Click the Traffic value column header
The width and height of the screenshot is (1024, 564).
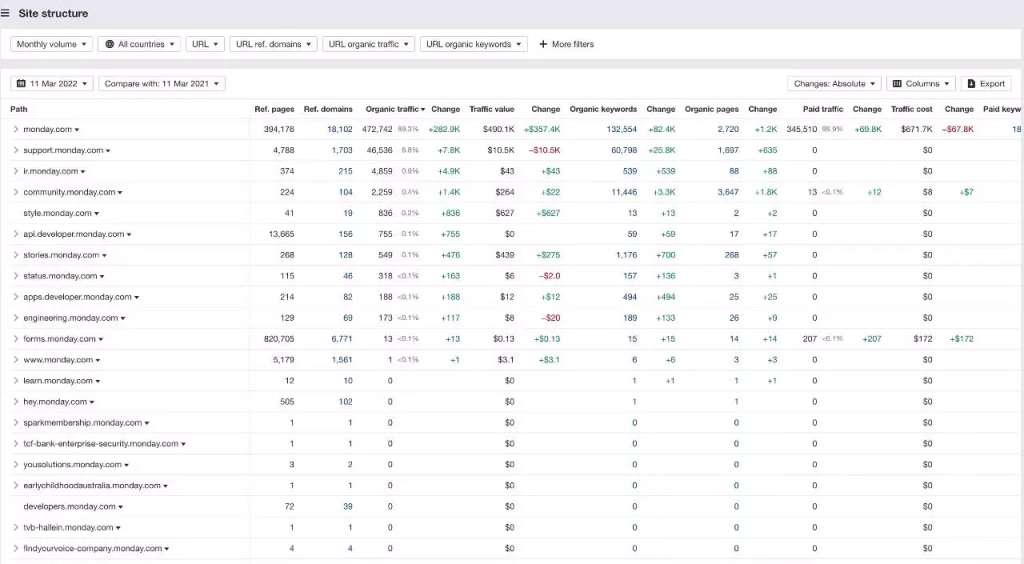[492, 109]
